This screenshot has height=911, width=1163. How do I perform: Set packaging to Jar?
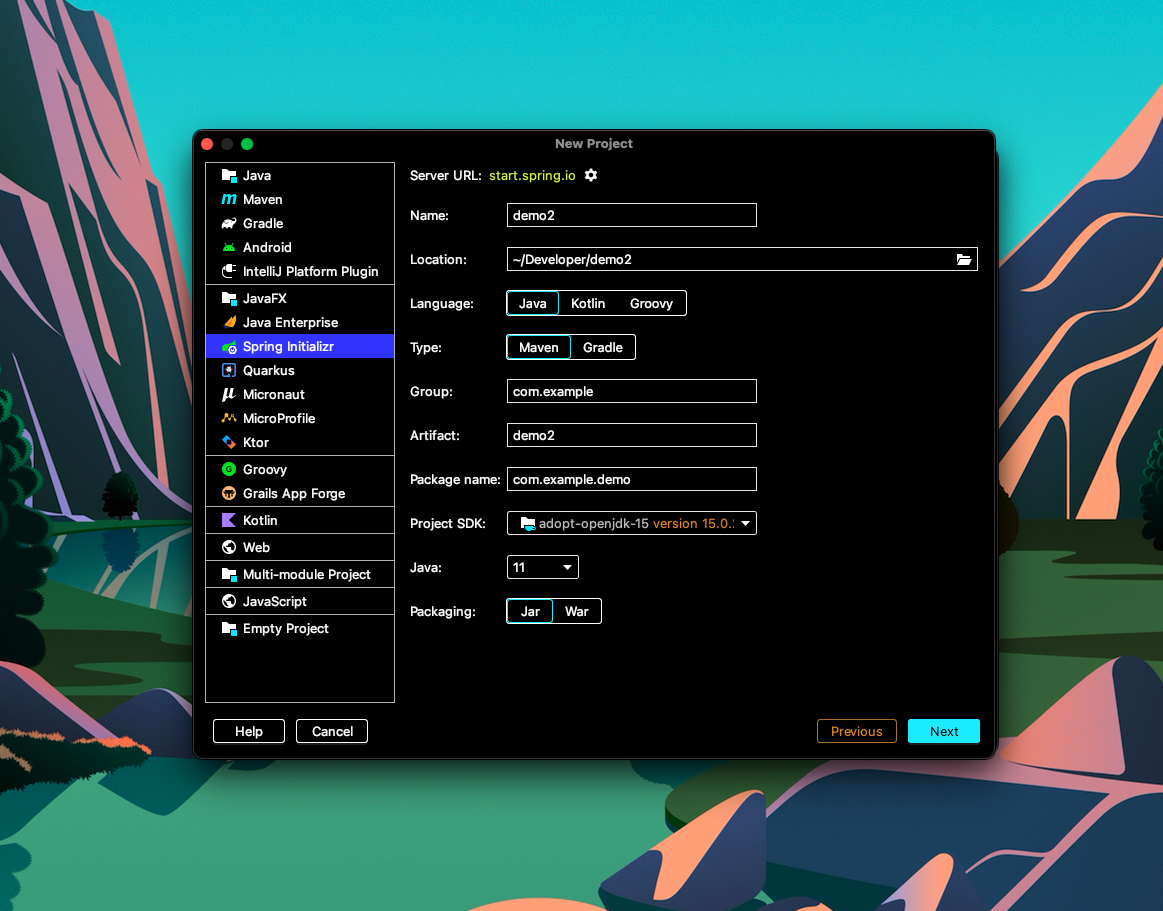[x=530, y=612]
